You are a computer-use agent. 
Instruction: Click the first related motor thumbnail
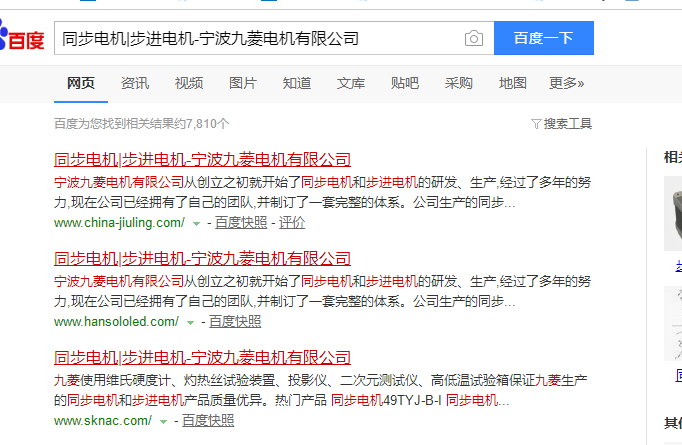tap(673, 213)
